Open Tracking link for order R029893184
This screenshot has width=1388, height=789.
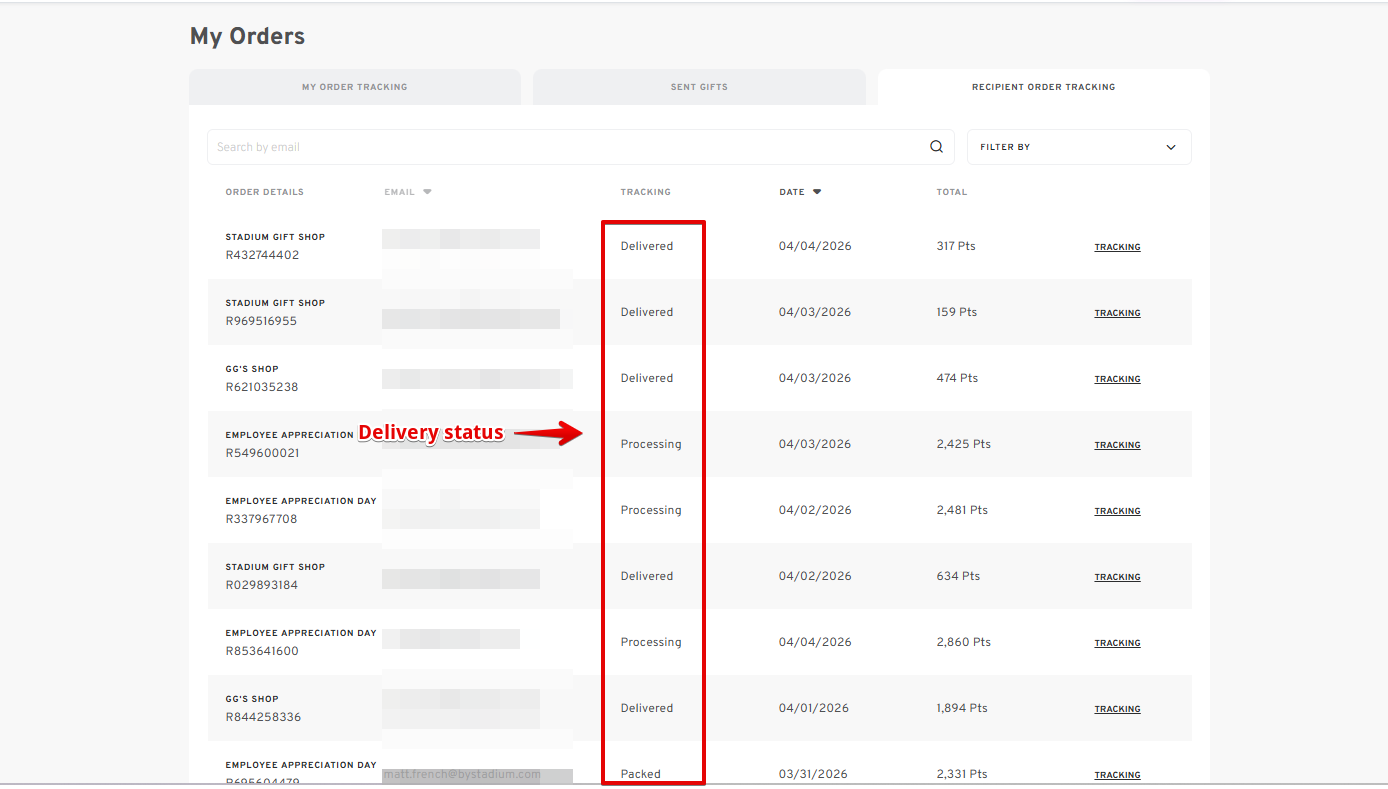tap(1117, 577)
